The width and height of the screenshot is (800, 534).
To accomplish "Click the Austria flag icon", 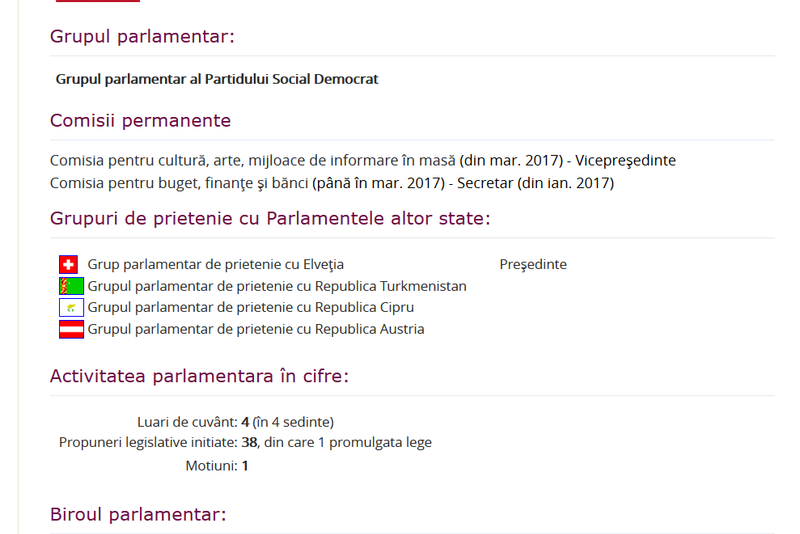I will 70,329.
